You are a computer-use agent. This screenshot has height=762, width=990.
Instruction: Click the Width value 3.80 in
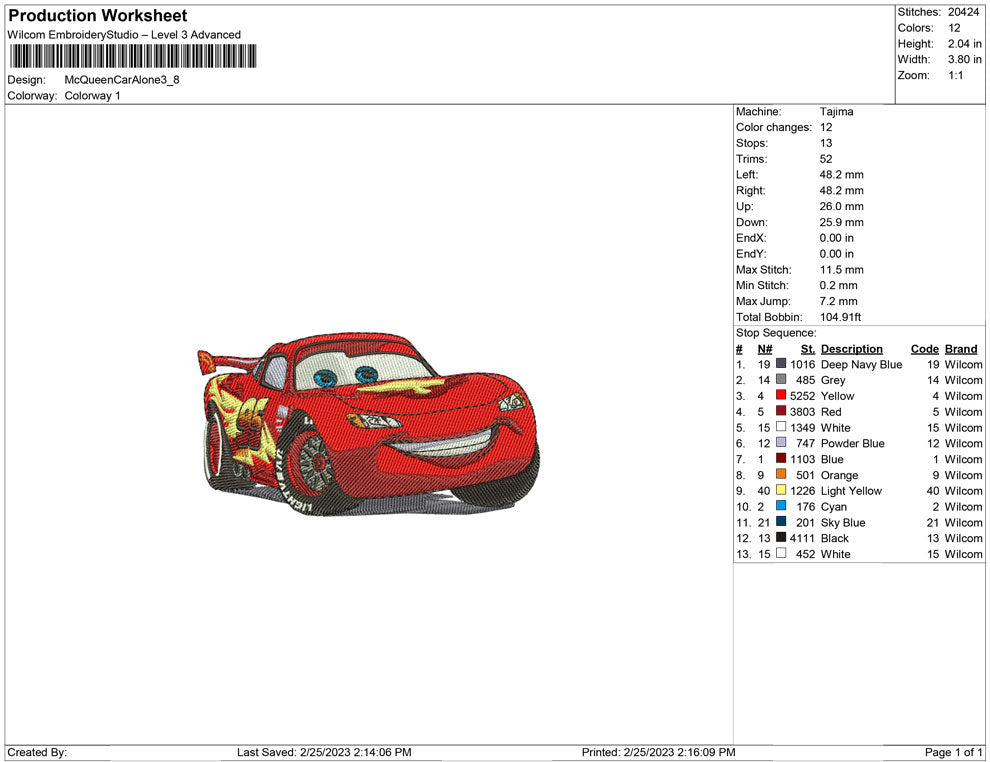[965, 59]
